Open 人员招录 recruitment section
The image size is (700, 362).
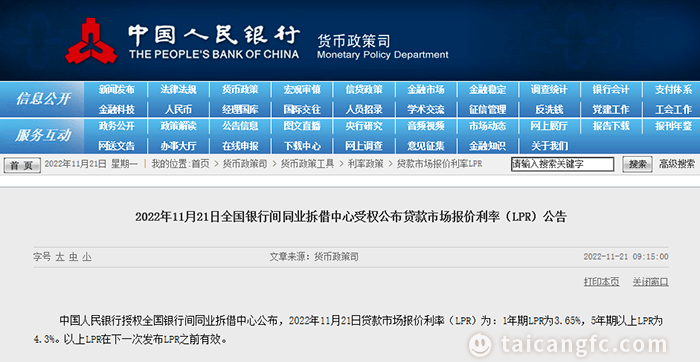click(364, 109)
